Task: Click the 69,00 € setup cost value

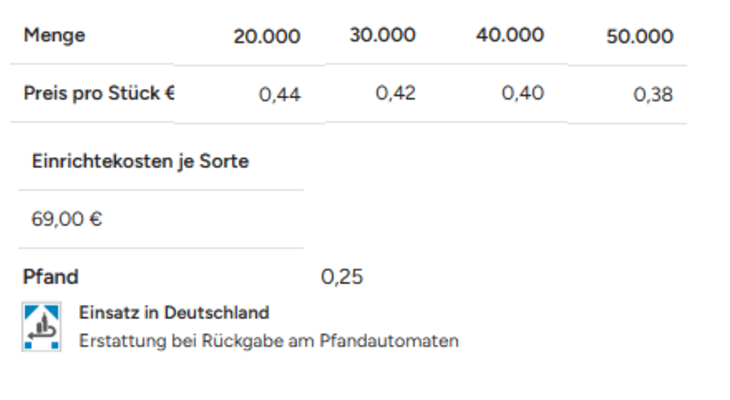Action: click(67, 219)
